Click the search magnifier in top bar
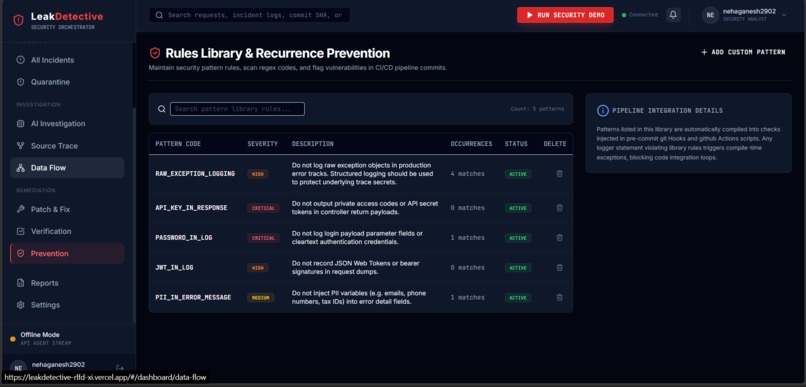Viewport: 806px width, 387px height. tap(159, 15)
